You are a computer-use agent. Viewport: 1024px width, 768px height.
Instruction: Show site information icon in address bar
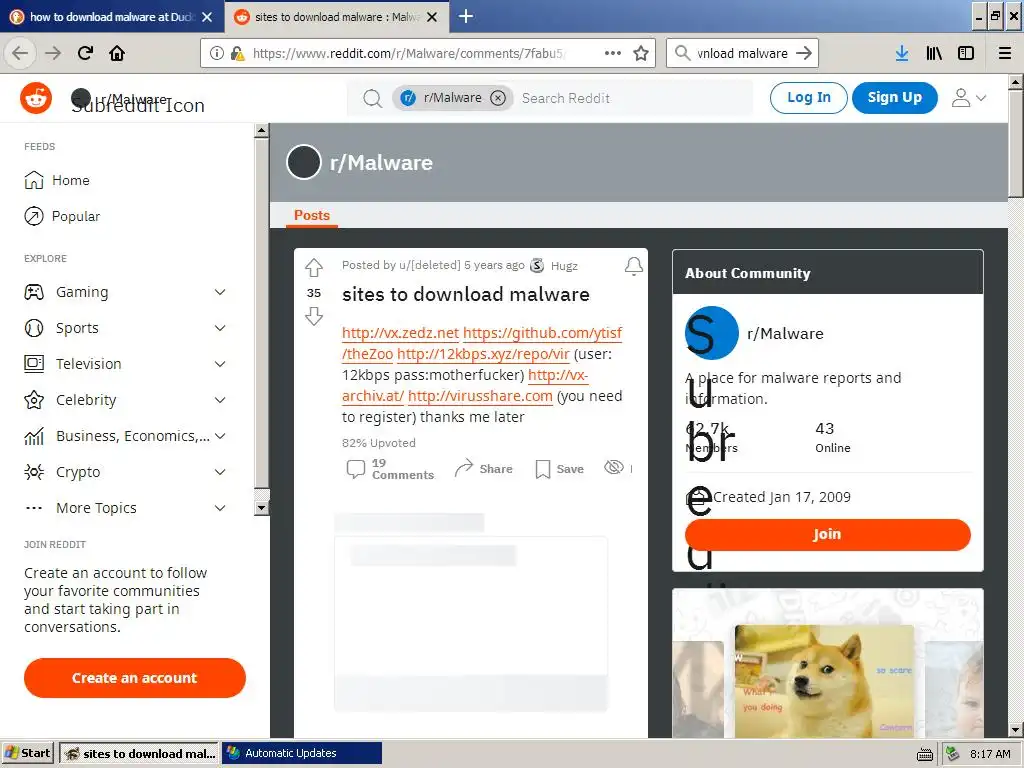coord(217,53)
